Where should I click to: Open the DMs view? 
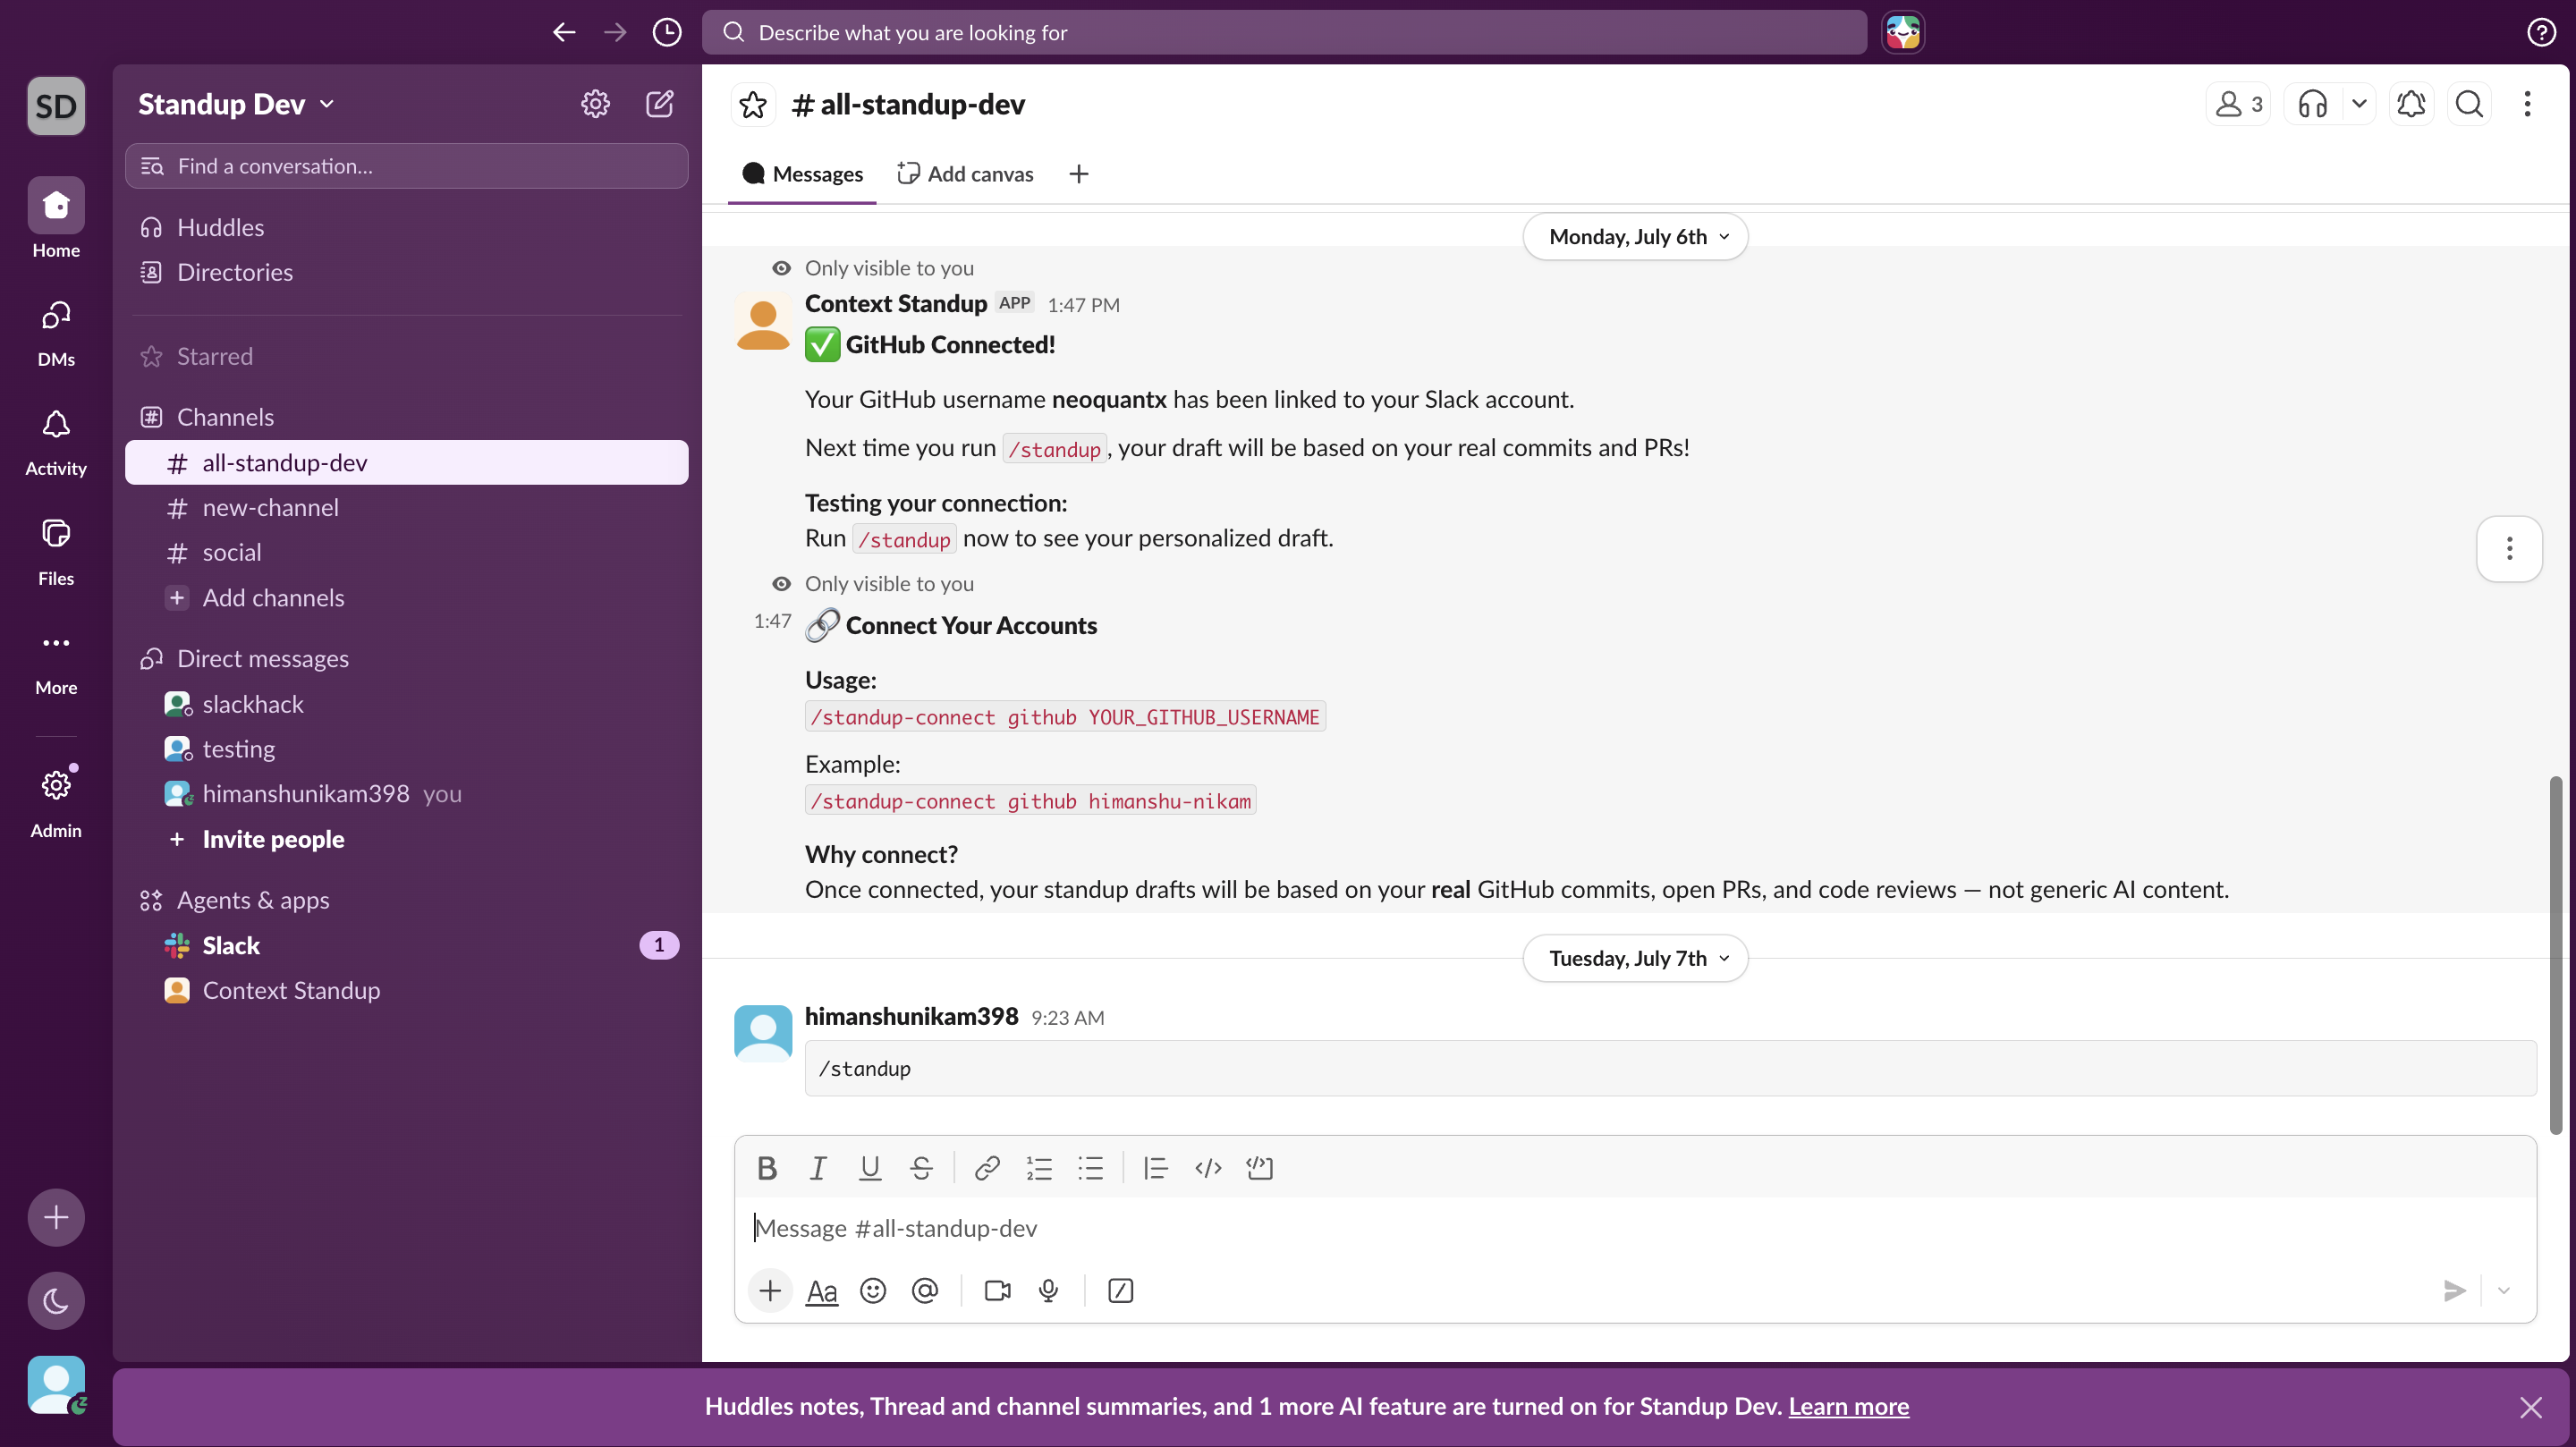coord(56,333)
